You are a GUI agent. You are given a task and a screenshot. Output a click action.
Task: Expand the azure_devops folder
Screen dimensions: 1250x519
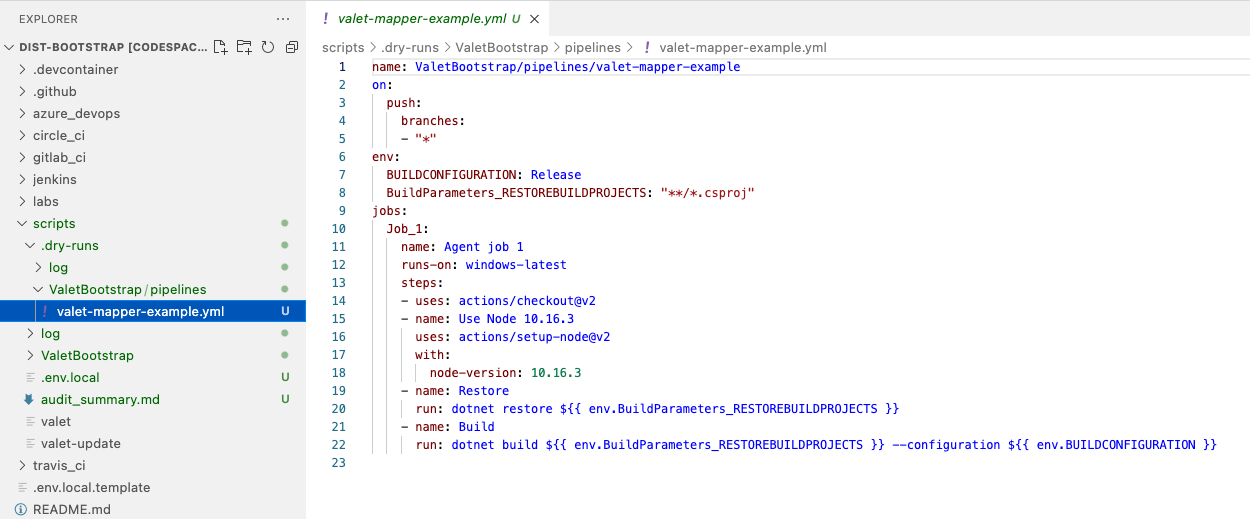tap(76, 113)
